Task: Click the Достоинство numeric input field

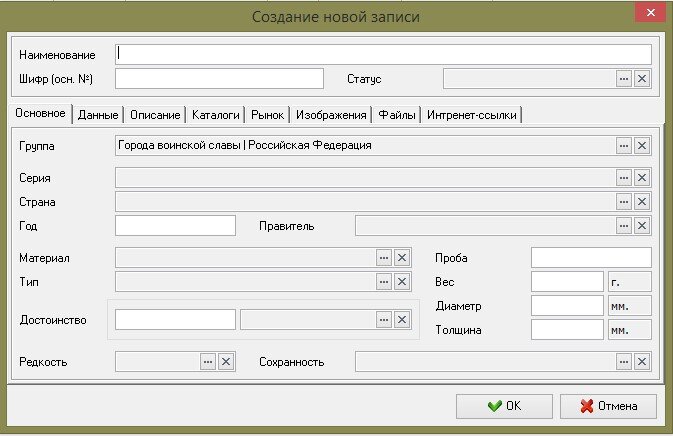Action: pyautogui.click(x=176, y=320)
